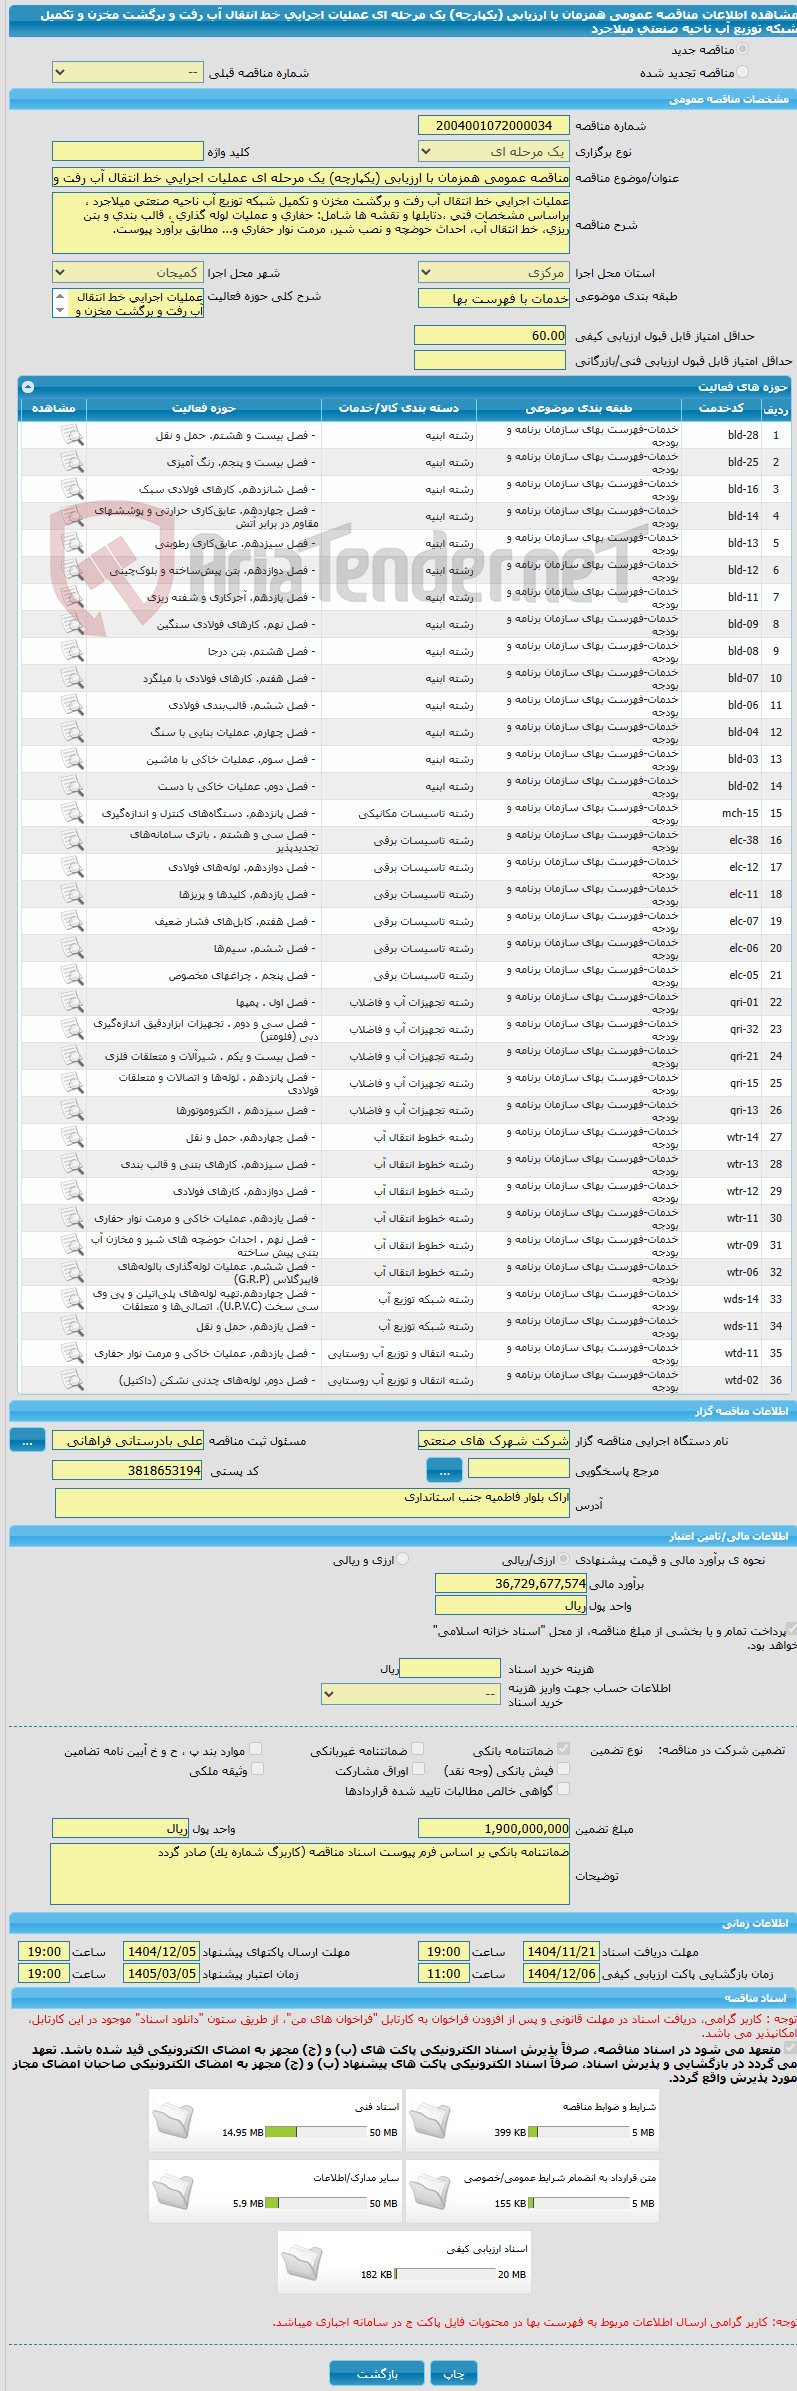The width and height of the screenshot is (797, 2391).
Task: View details of row wtr-14
Action: [72, 1137]
